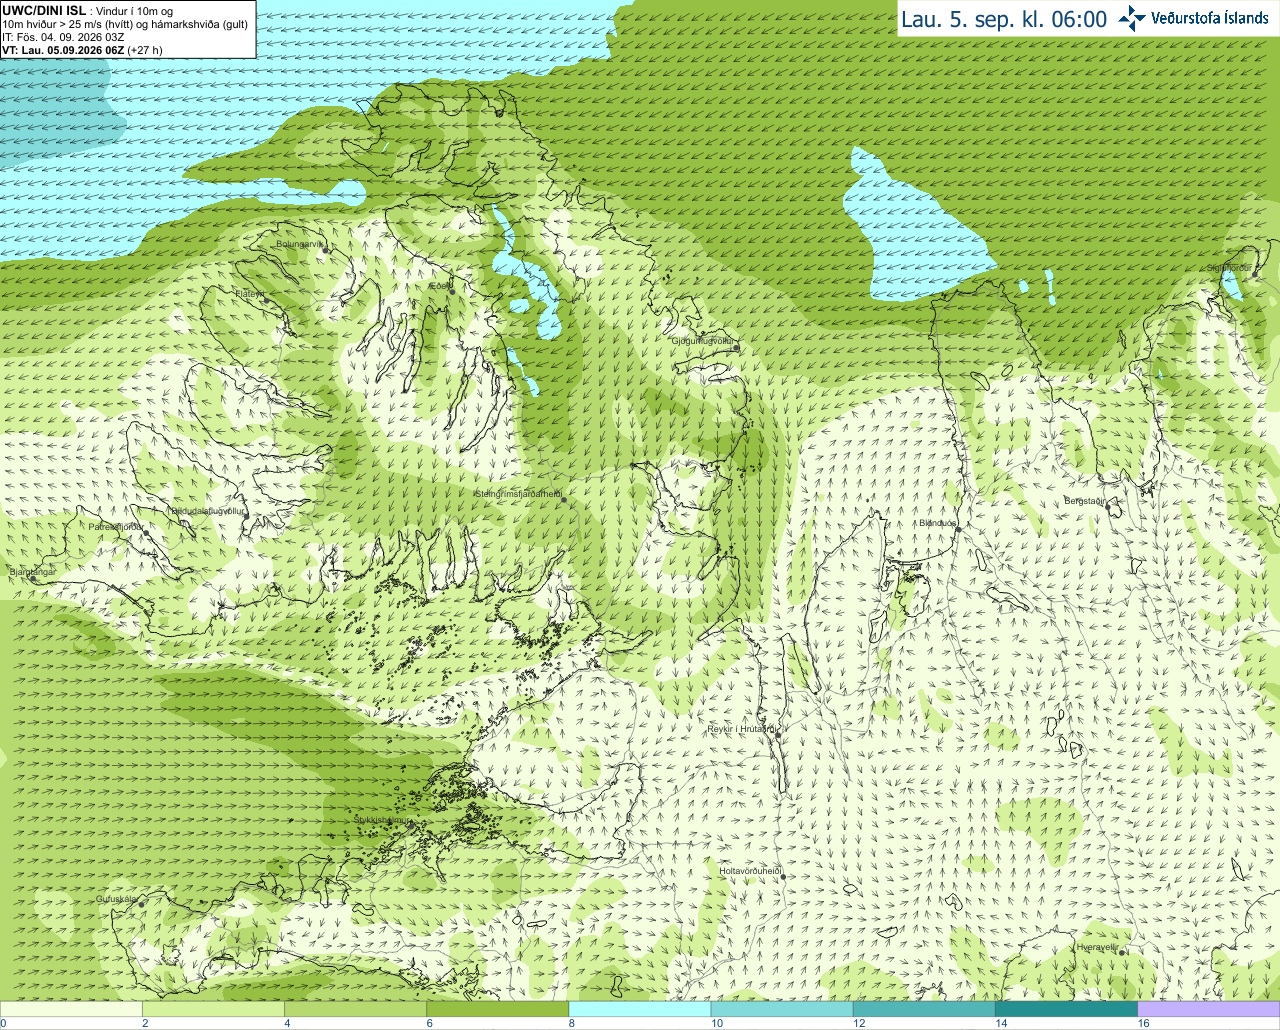Click the date label Lau. 5. sep. kl. 06:00
Viewport: 1280px width, 1030px height.
coord(1003,19)
